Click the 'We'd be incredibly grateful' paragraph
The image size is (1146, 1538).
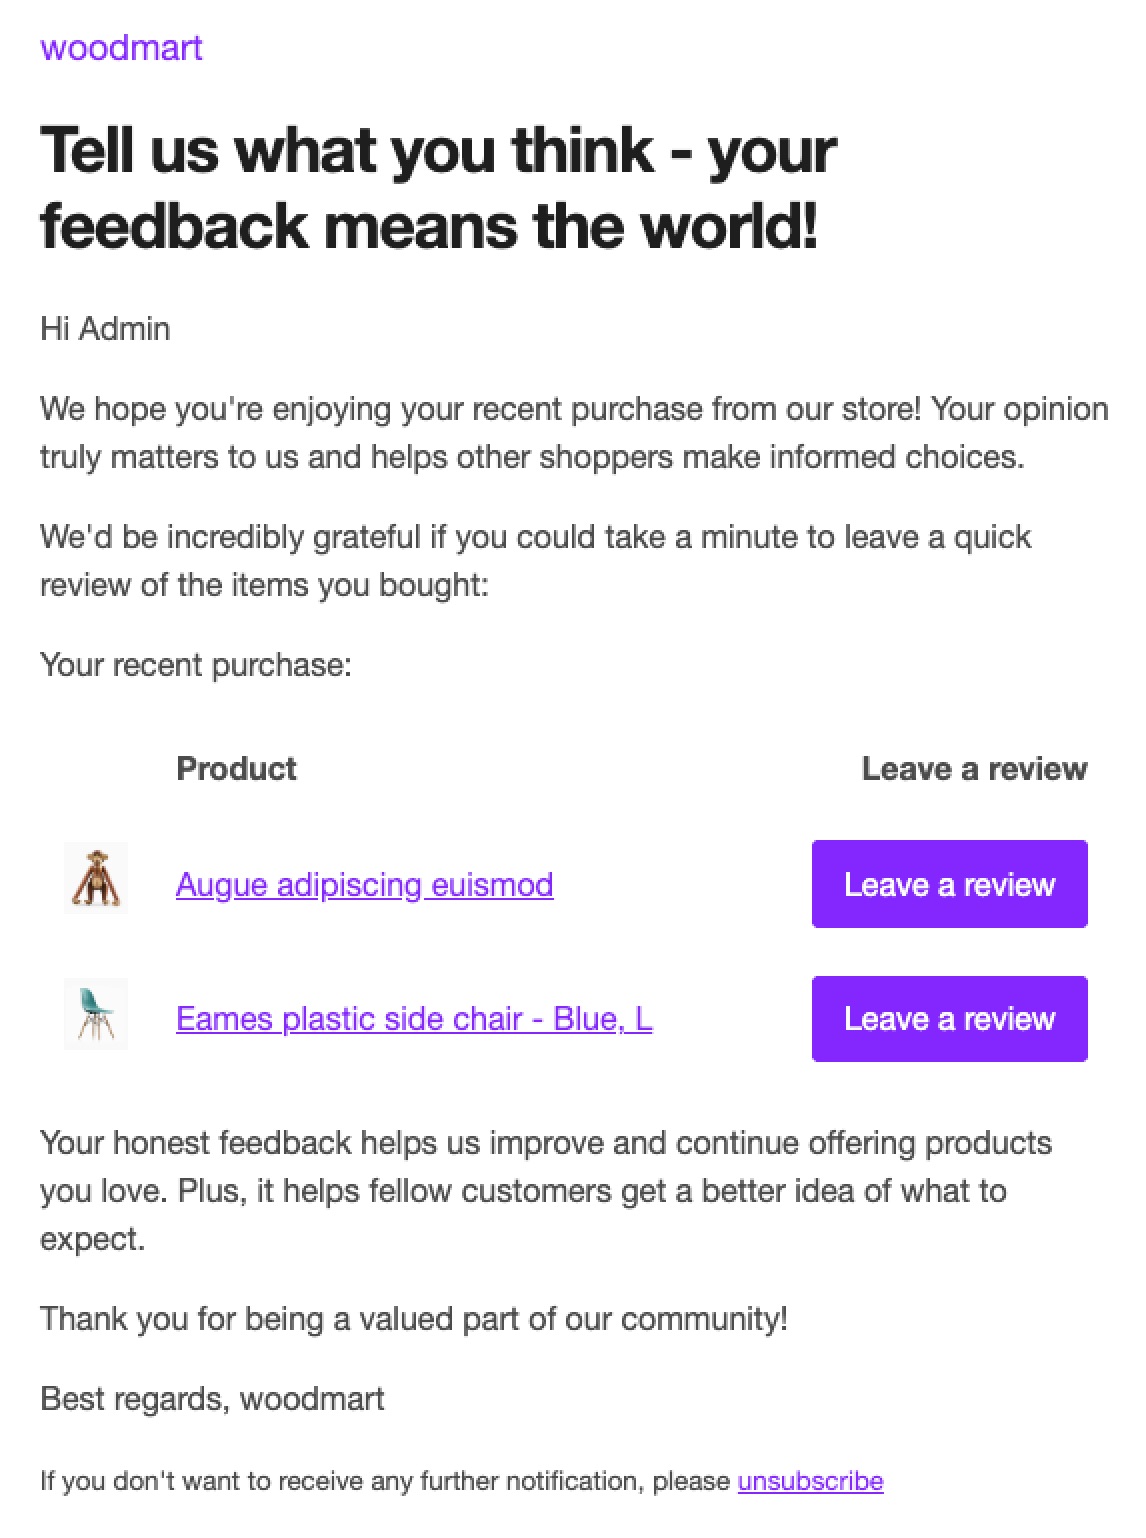point(535,561)
